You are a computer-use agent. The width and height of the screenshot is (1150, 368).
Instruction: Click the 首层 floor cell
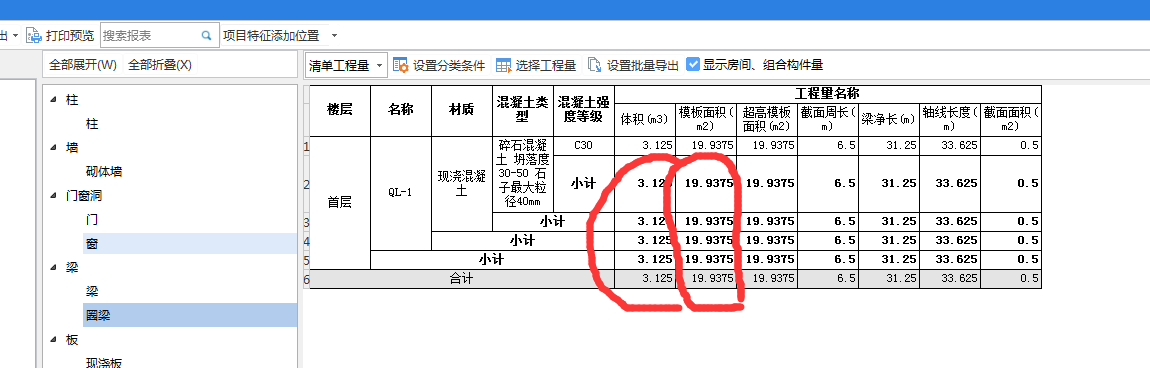click(340, 203)
